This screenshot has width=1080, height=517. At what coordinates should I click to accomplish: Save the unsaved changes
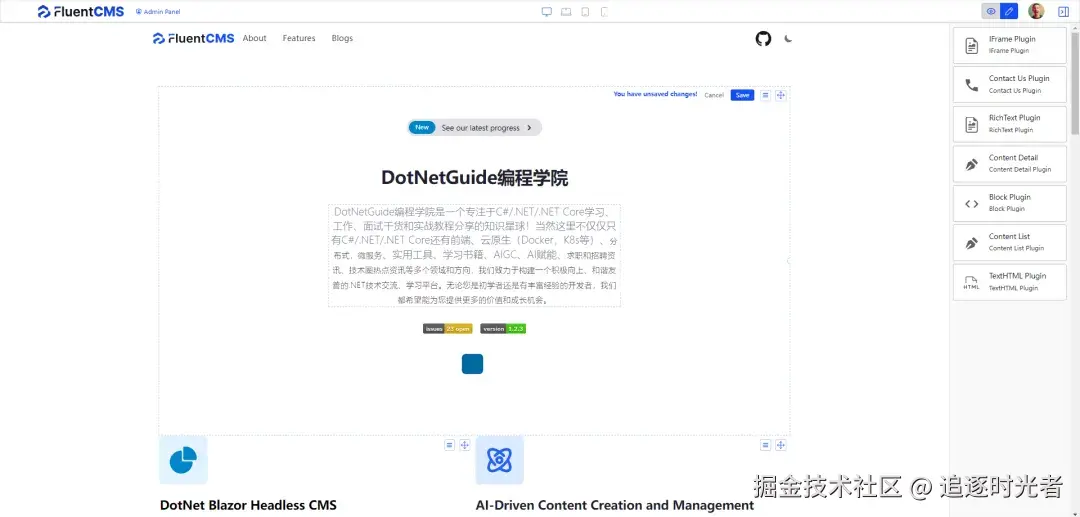coord(742,95)
